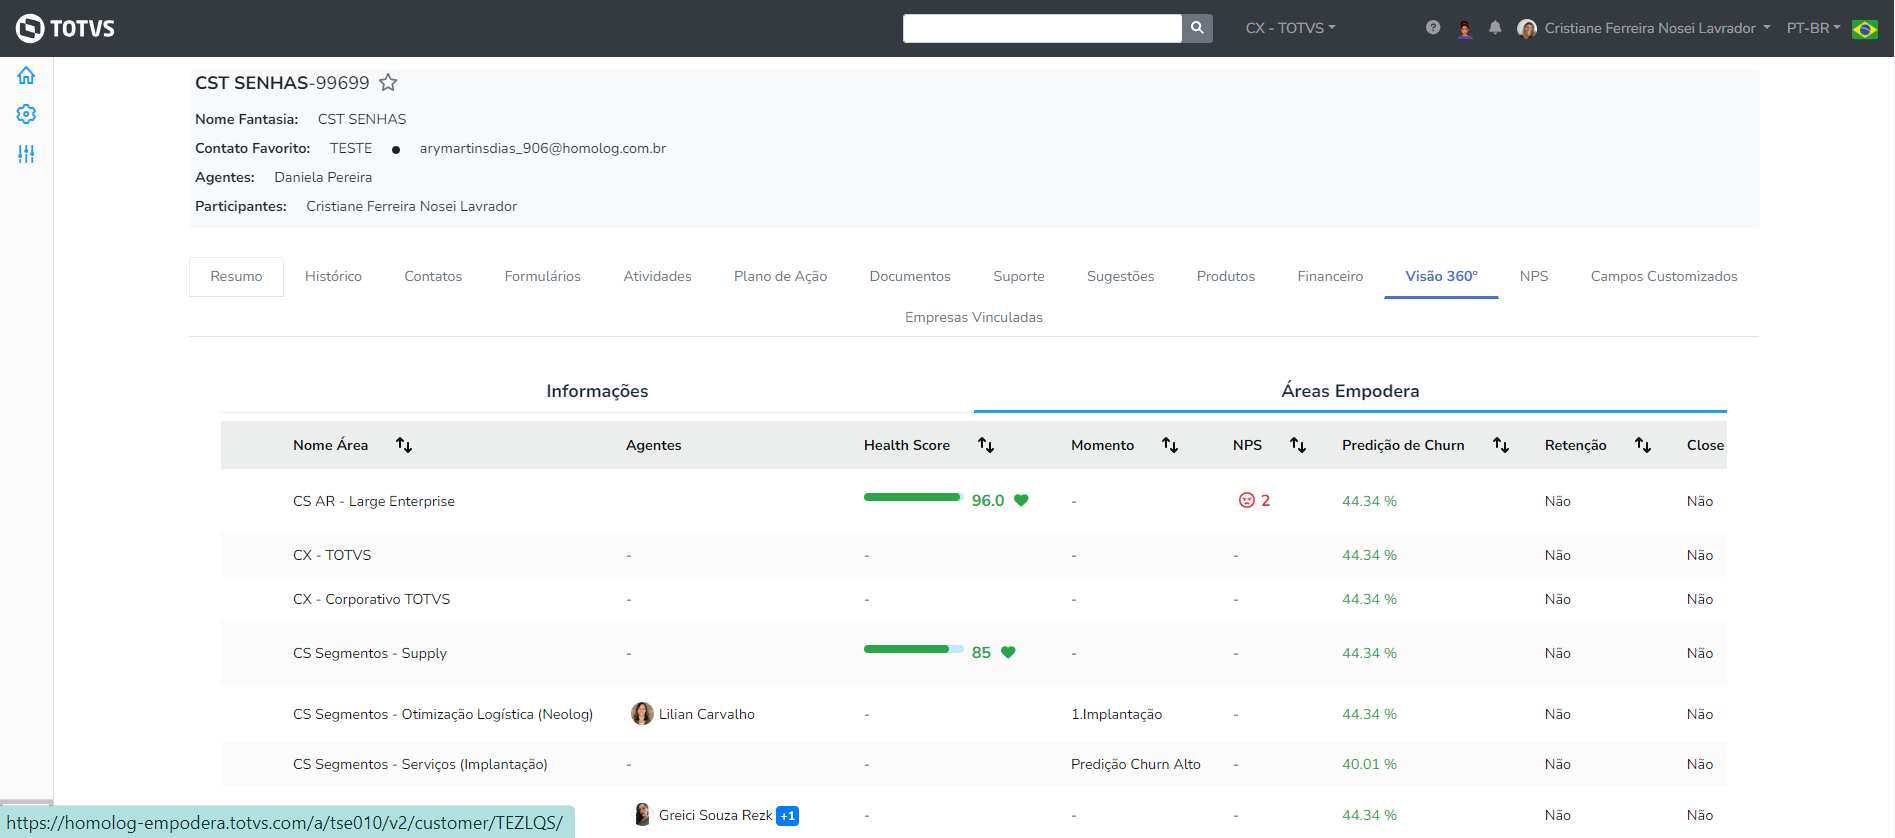The width and height of the screenshot is (1895, 838).
Task: Switch to the Plano de Ação tab
Action: click(780, 277)
